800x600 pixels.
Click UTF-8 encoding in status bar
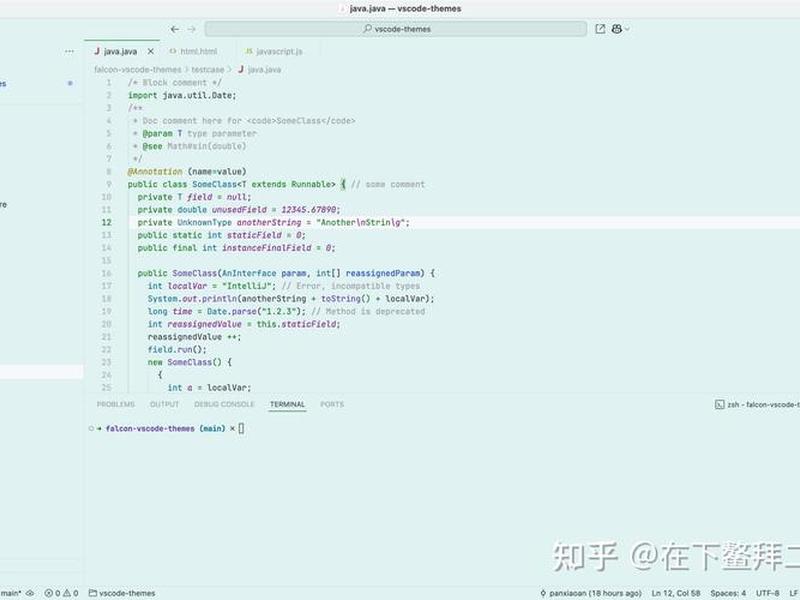[767, 593]
